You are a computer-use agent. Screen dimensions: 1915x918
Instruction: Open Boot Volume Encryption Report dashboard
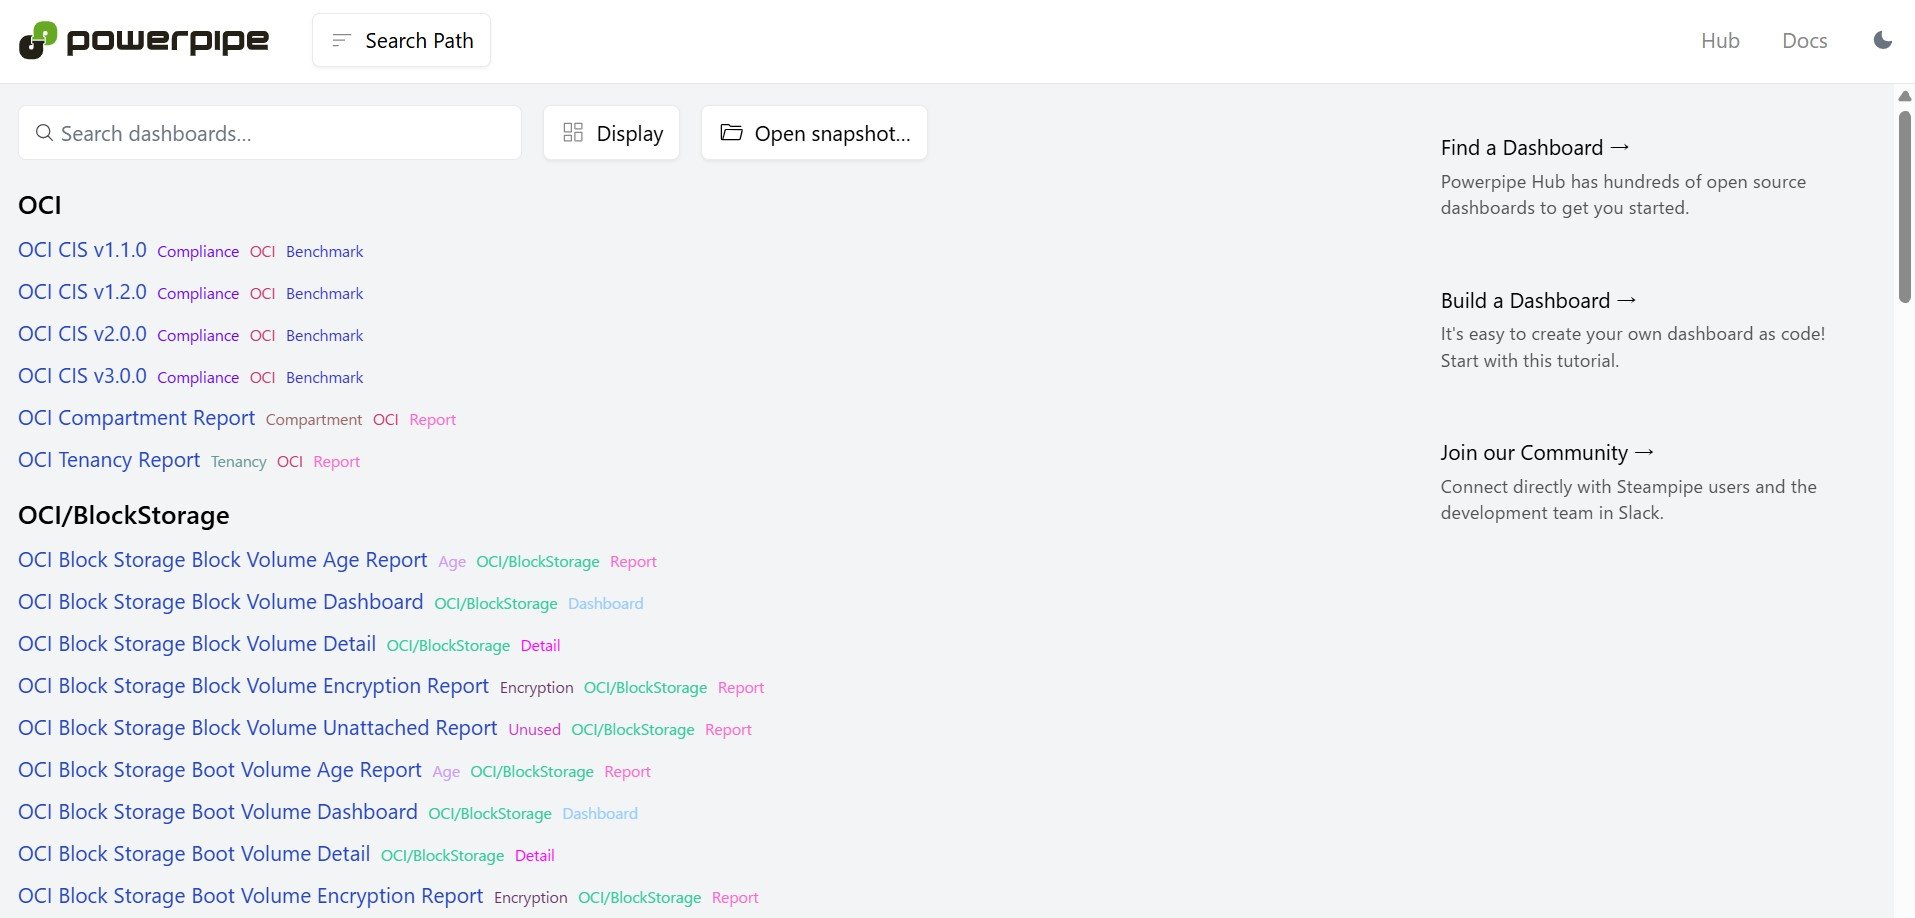pos(250,896)
